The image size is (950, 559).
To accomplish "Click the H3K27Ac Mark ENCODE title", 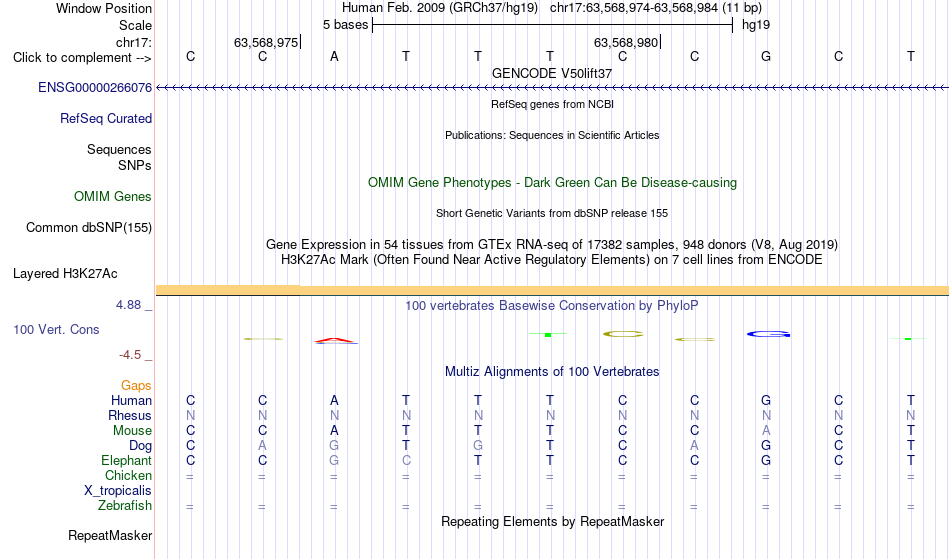I will click(x=552, y=260).
